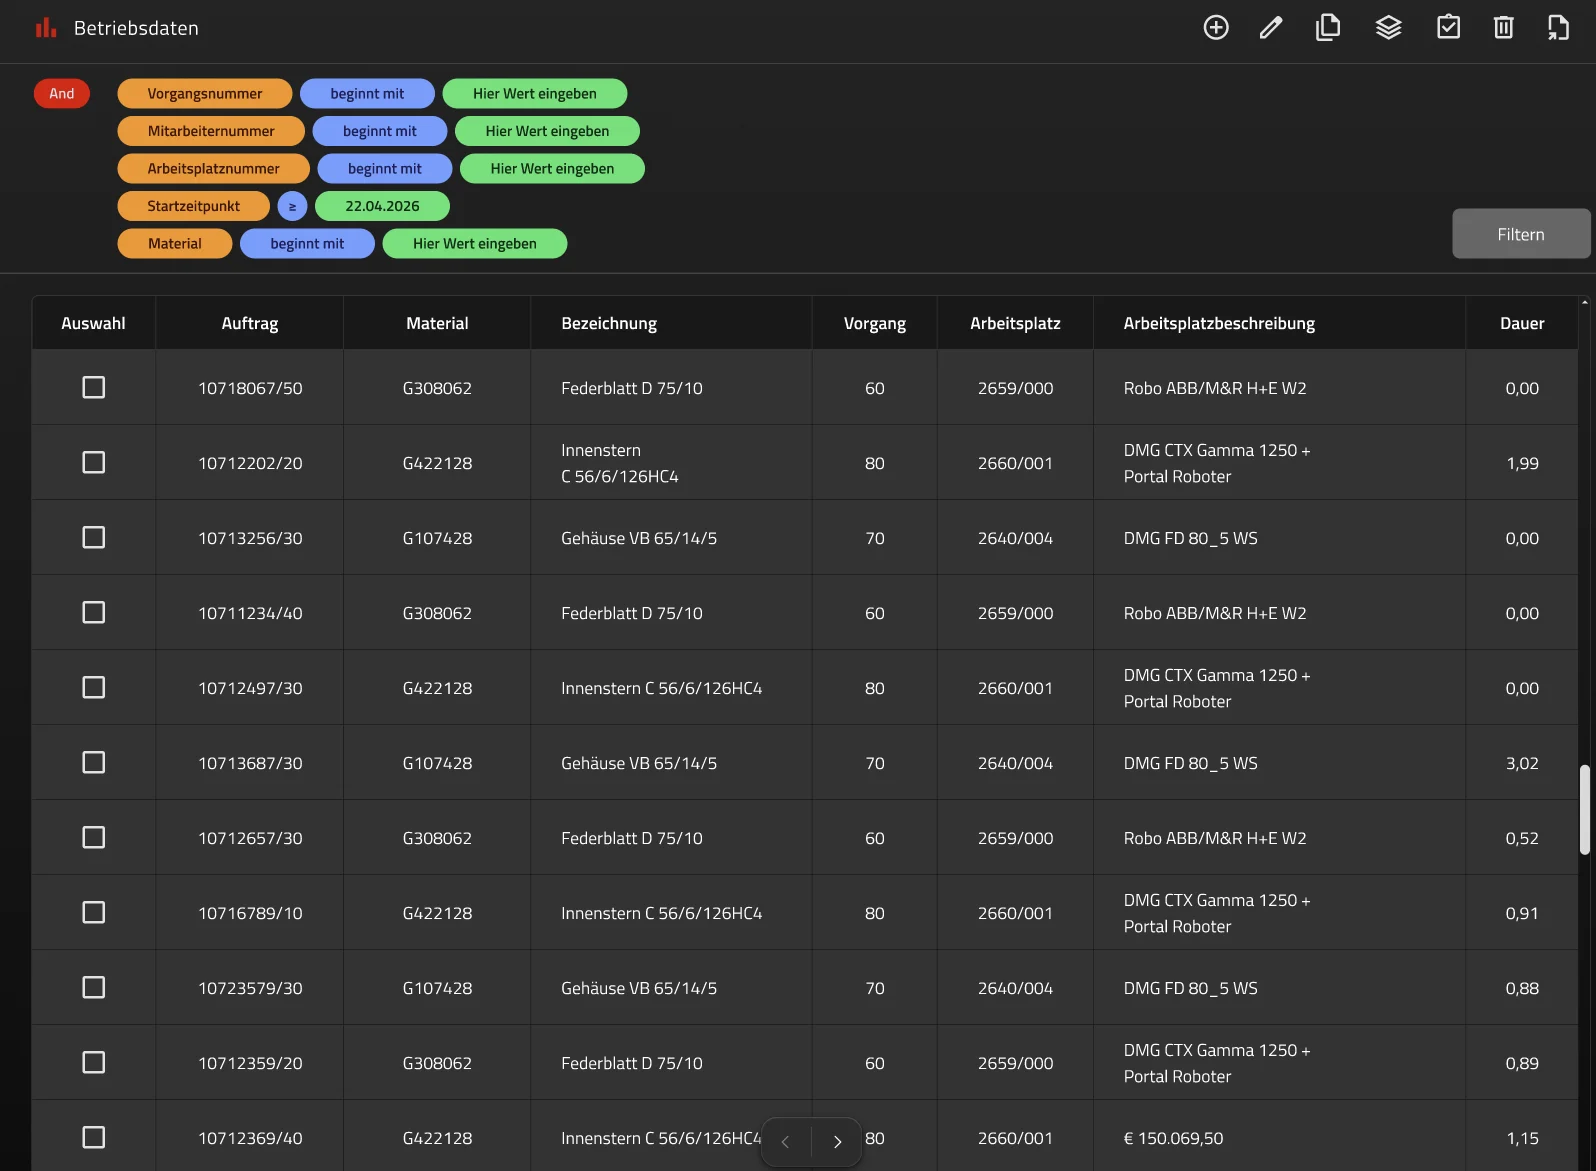1596x1171 pixels.
Task: Click Dauer value '1,15'
Action: coord(1522,1138)
